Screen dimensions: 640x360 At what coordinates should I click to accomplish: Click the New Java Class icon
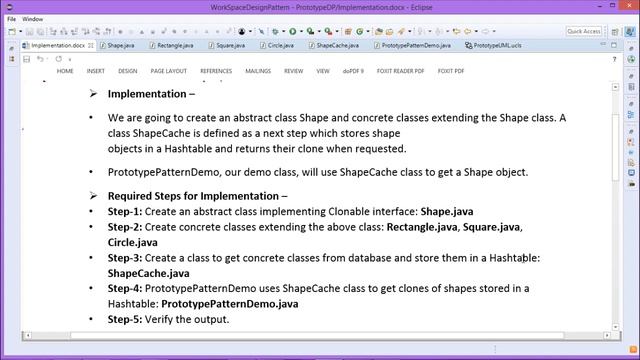click(360, 31)
